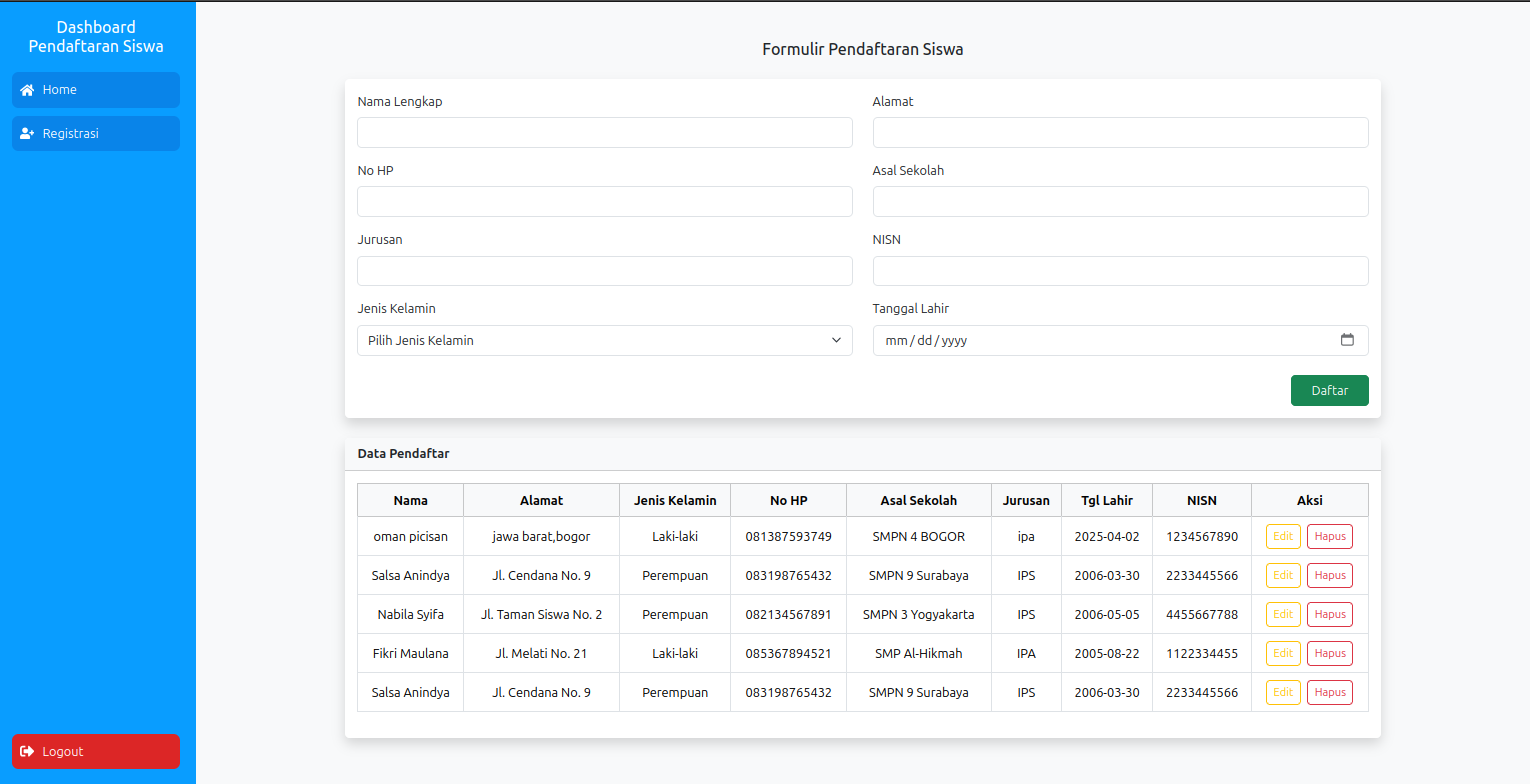Click the Registrasi user-plus icon
Screen dimensions: 1530x784
coord(27,134)
